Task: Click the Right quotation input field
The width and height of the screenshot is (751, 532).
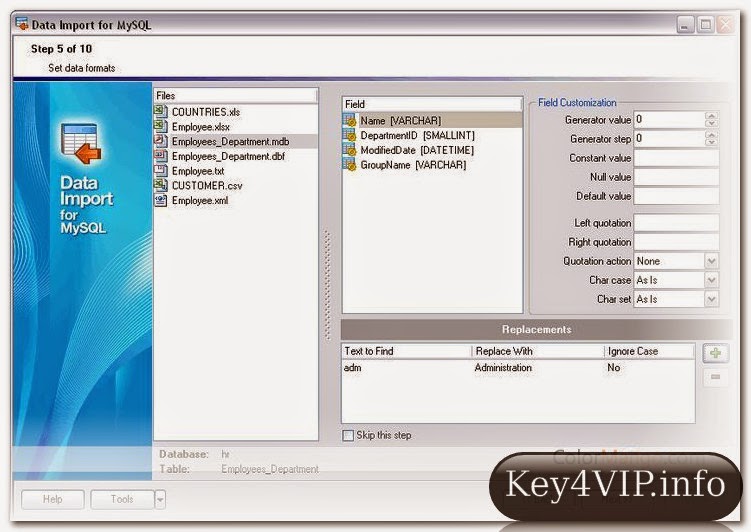Action: (676, 242)
